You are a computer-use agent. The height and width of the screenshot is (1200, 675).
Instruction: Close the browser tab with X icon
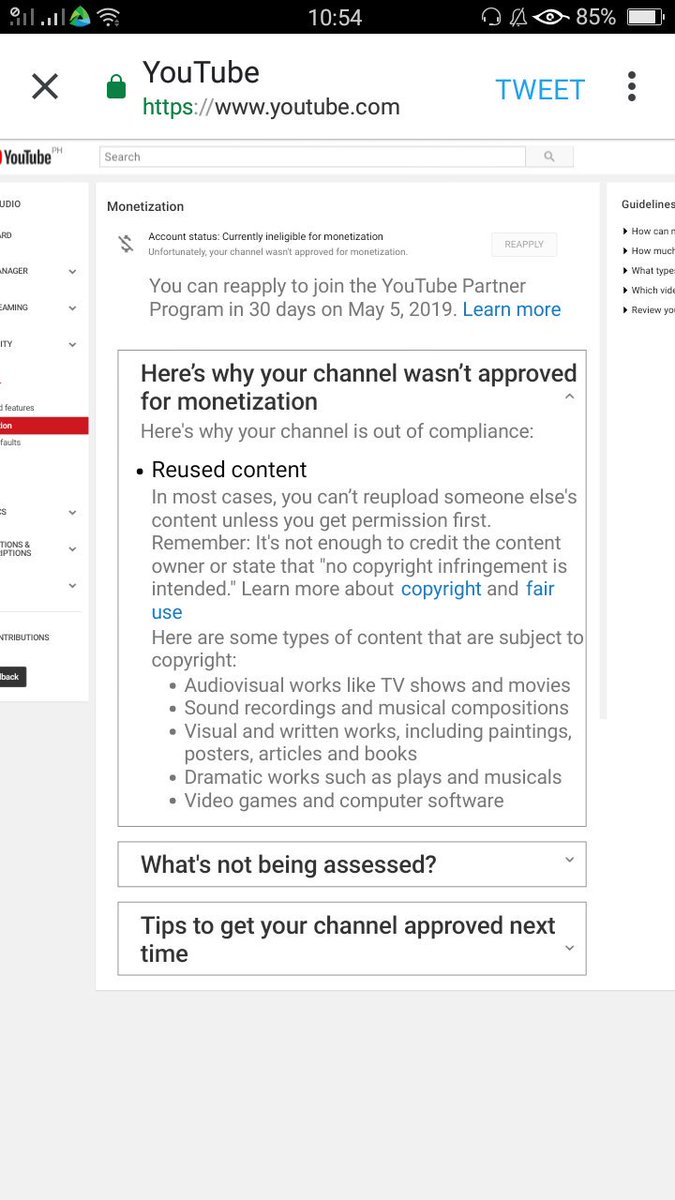coord(45,87)
